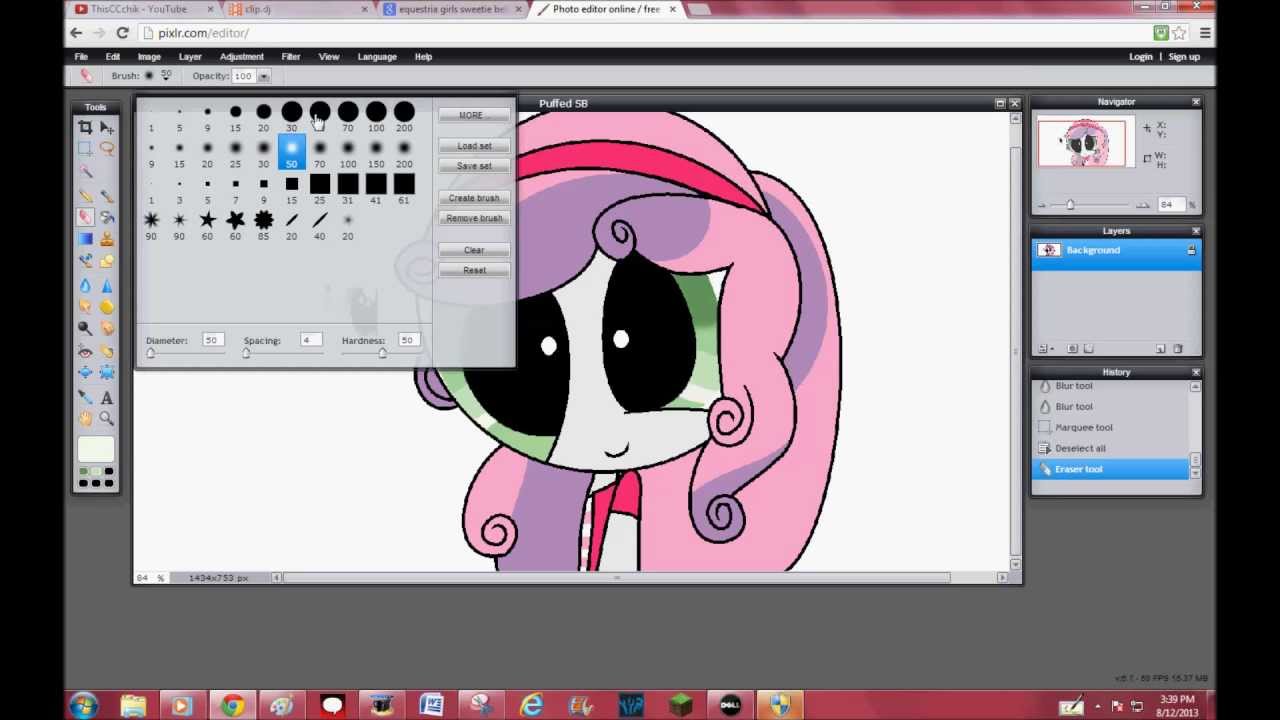Select the Lasso tool

106,149
